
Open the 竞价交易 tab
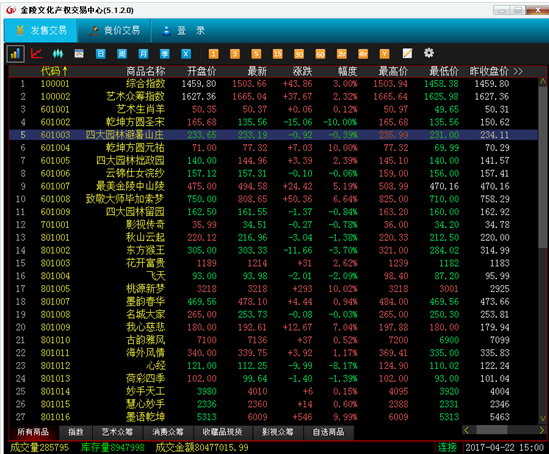pos(114,31)
